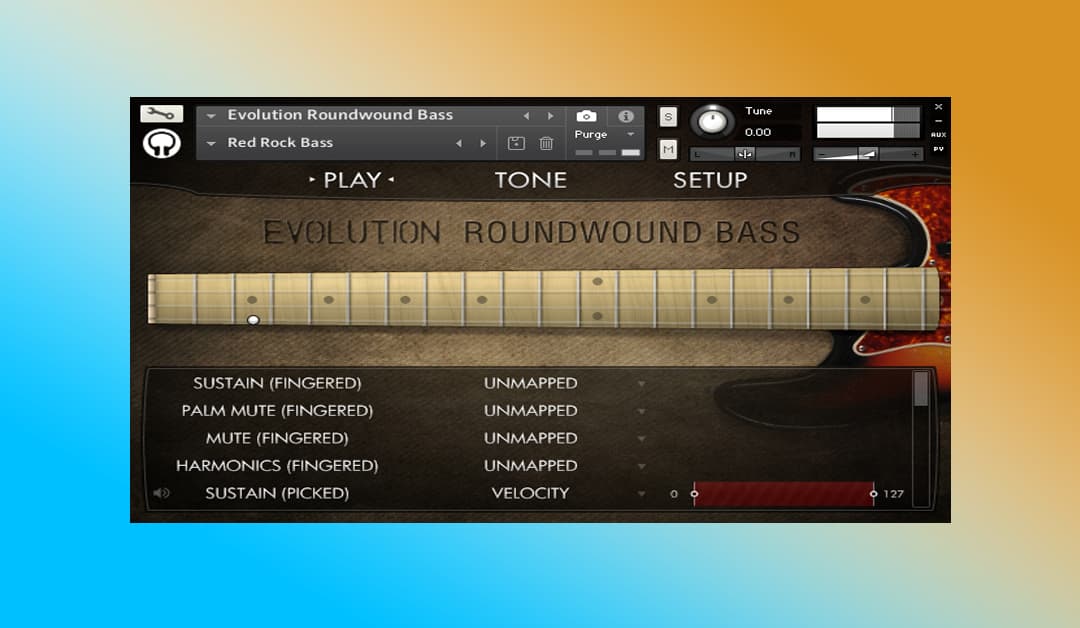This screenshot has width=1080, height=628.
Task: Switch to the TONE tab
Action: click(530, 180)
